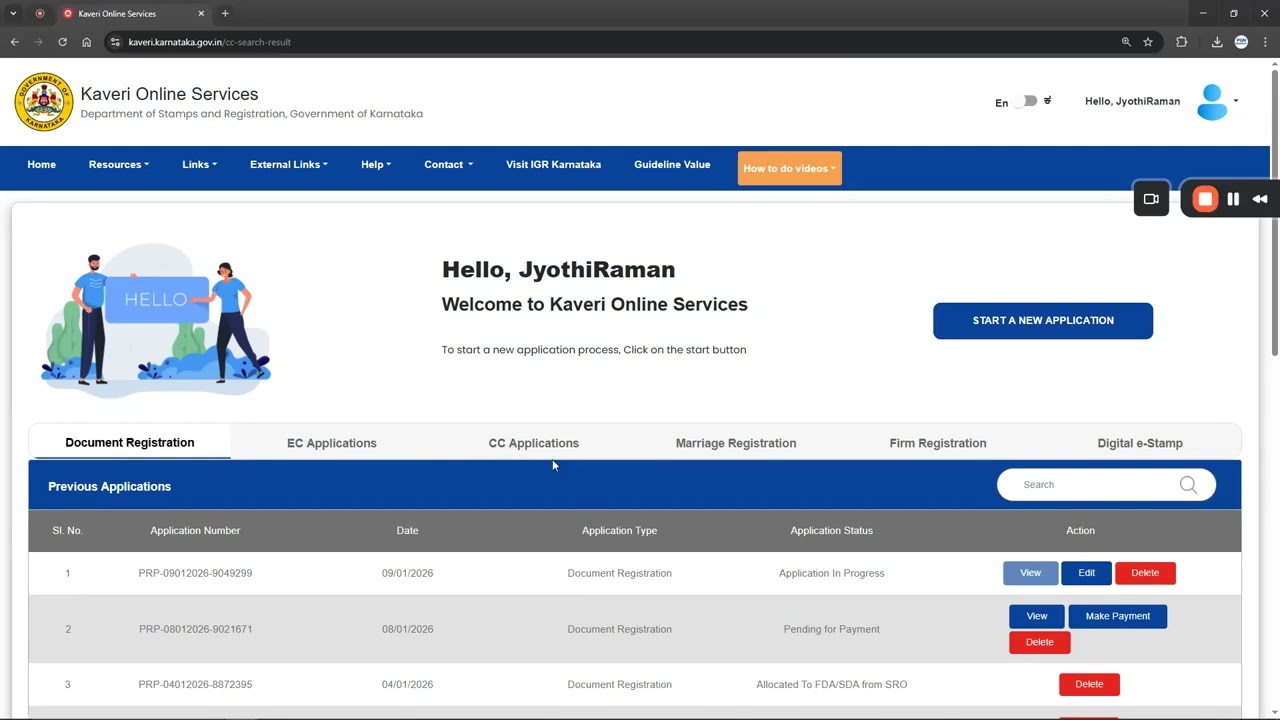The image size is (1280, 720).
Task: Switch to the Marriage Registration tab
Action: pyautogui.click(x=736, y=443)
